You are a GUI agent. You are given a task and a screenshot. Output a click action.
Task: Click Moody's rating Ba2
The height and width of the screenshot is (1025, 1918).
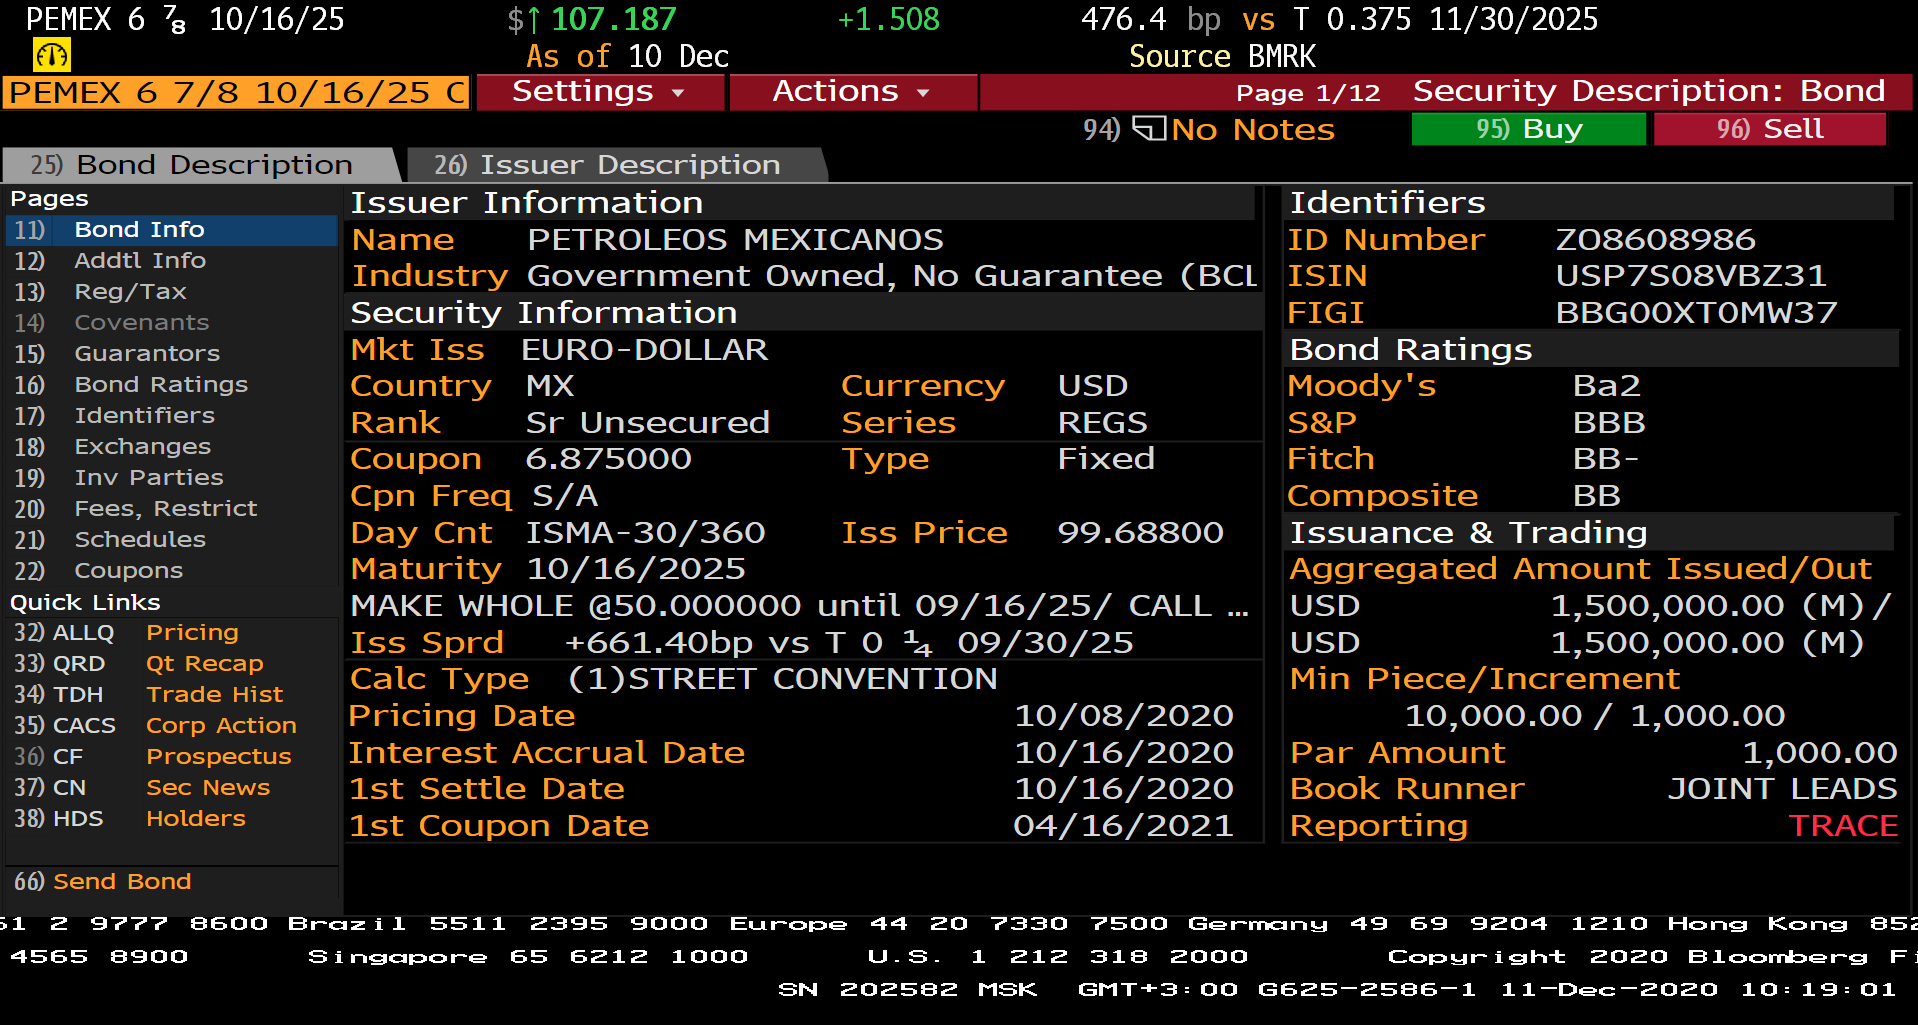1606,386
